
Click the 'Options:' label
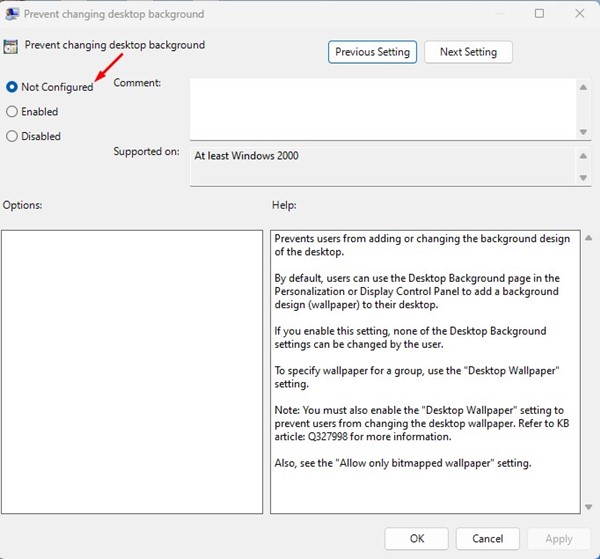pyautogui.click(x=22, y=205)
